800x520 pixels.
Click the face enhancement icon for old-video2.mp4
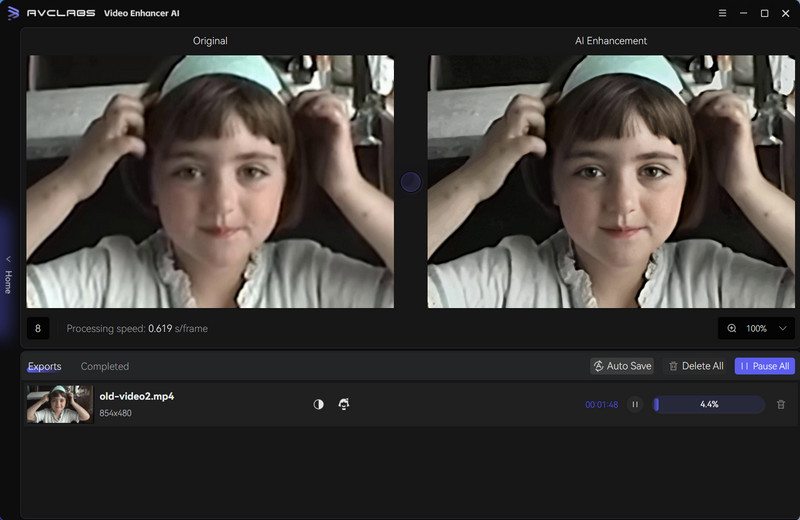(344, 404)
